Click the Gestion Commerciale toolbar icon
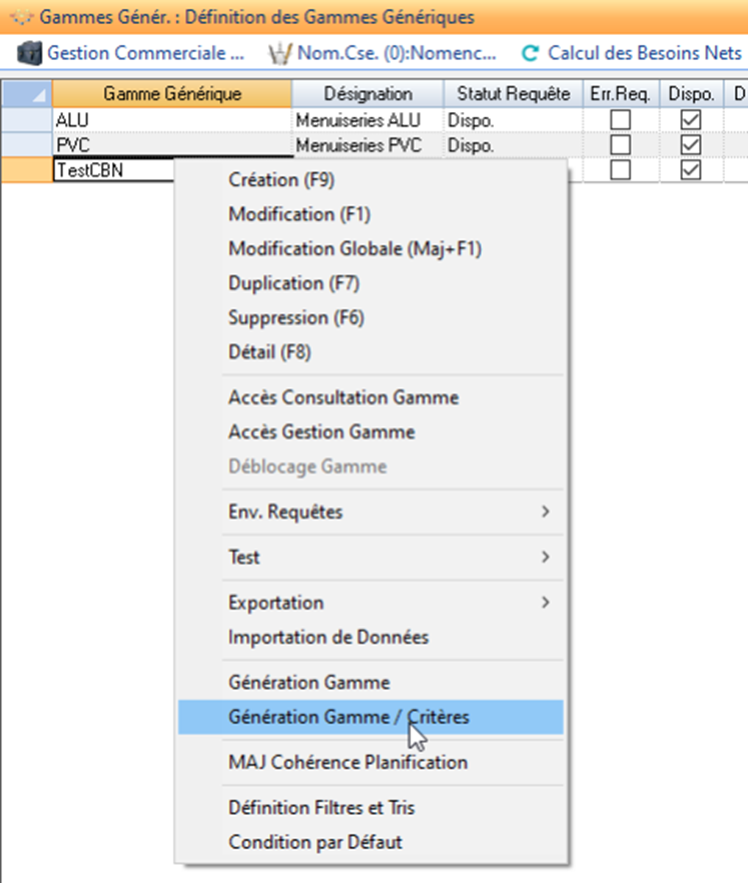 30,52
